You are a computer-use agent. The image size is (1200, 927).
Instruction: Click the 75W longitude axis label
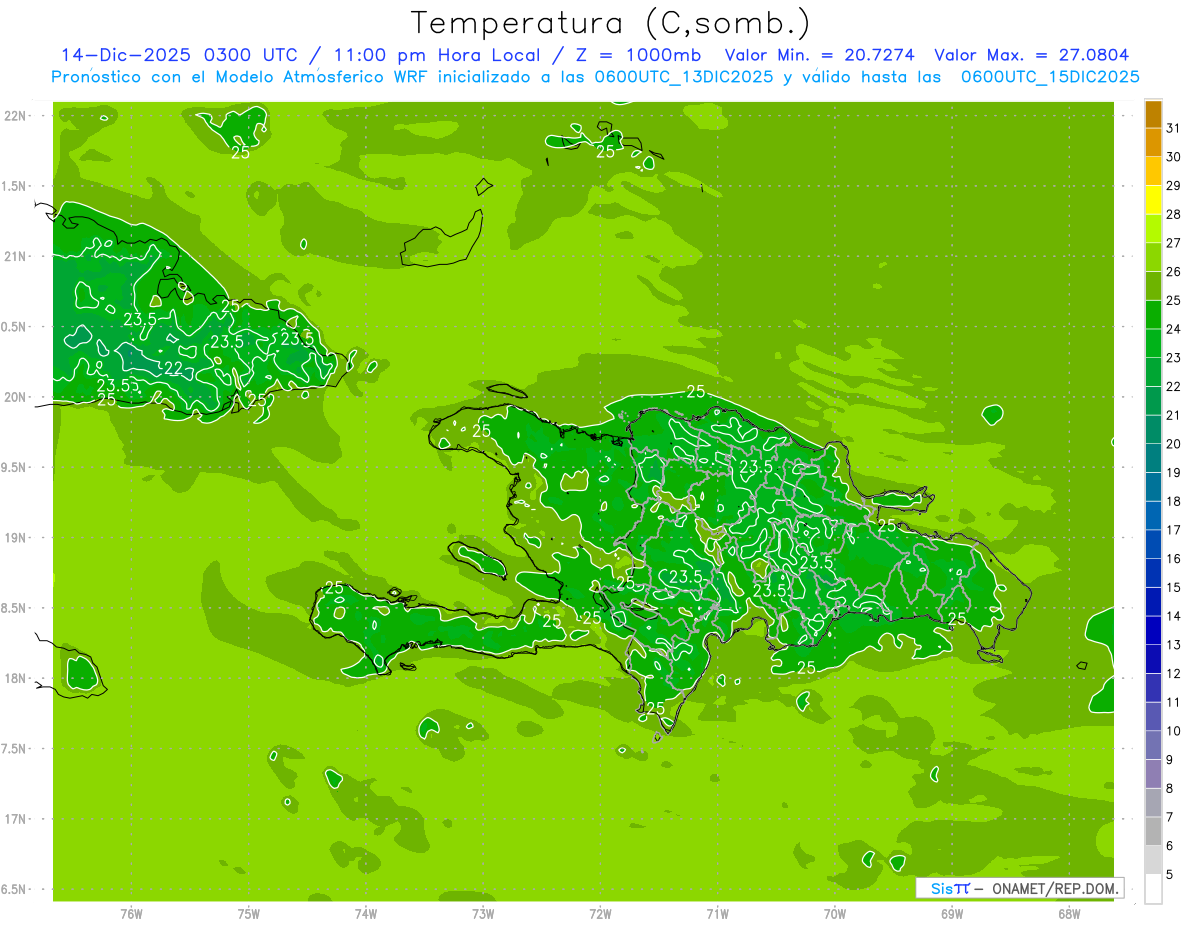pyautogui.click(x=248, y=914)
